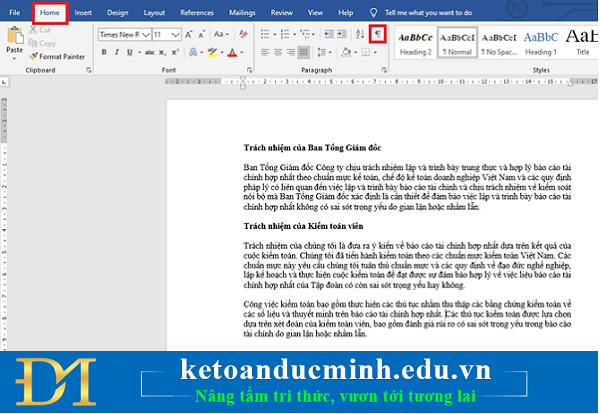
Task: Switch to the Mailings tab
Action: coord(242,13)
